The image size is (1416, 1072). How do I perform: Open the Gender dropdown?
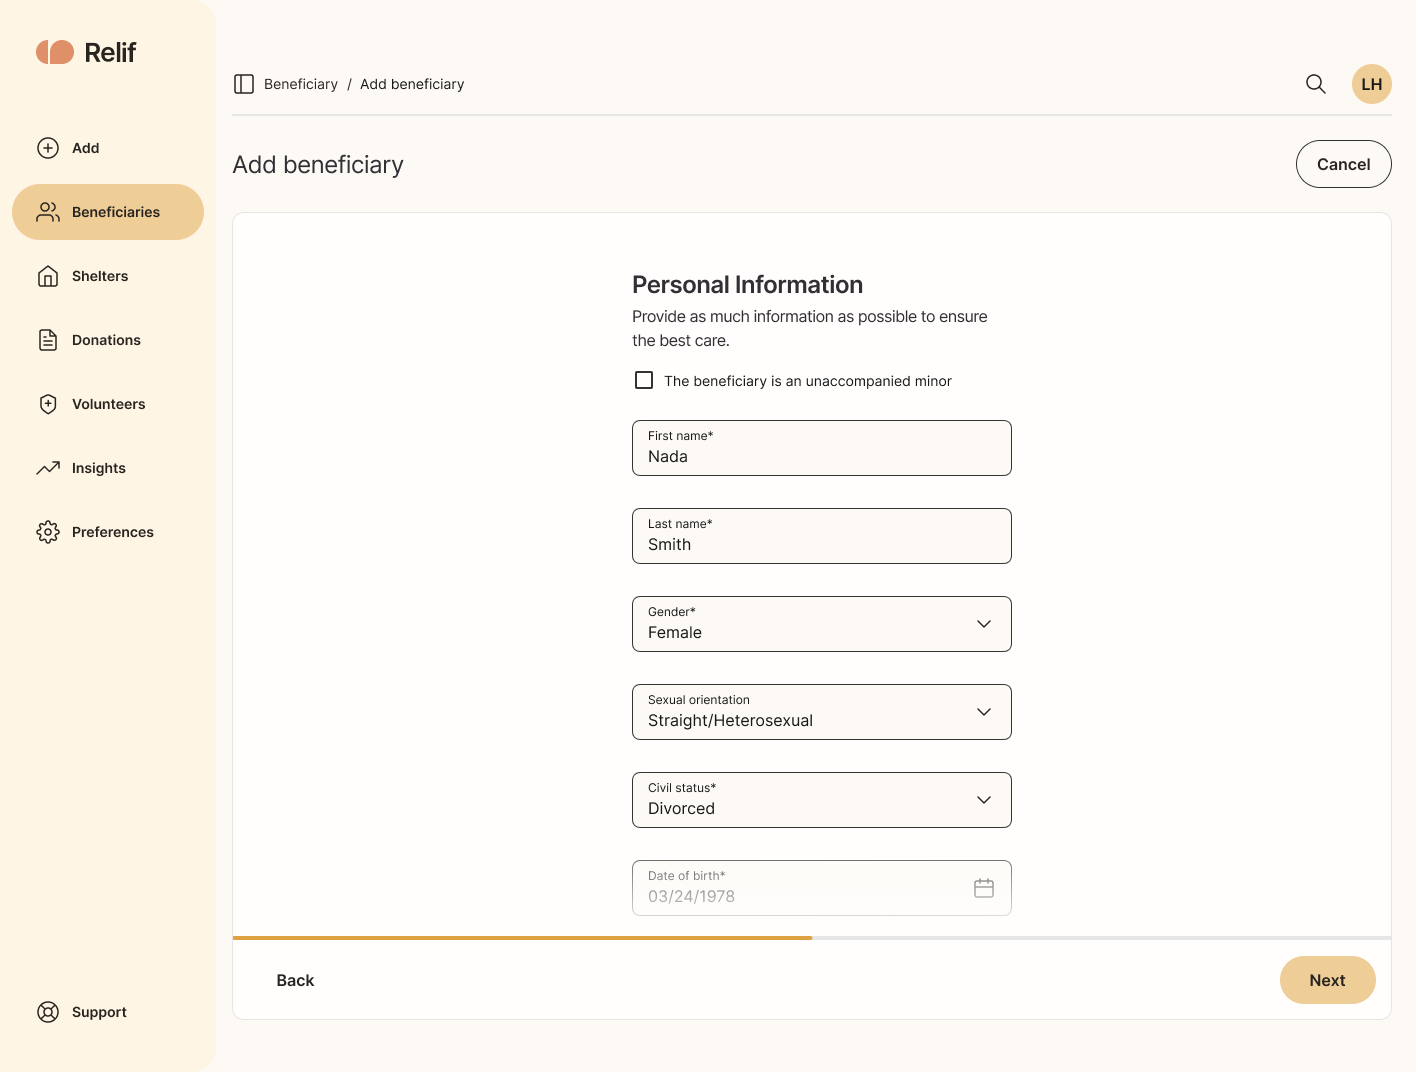pyautogui.click(x=822, y=624)
